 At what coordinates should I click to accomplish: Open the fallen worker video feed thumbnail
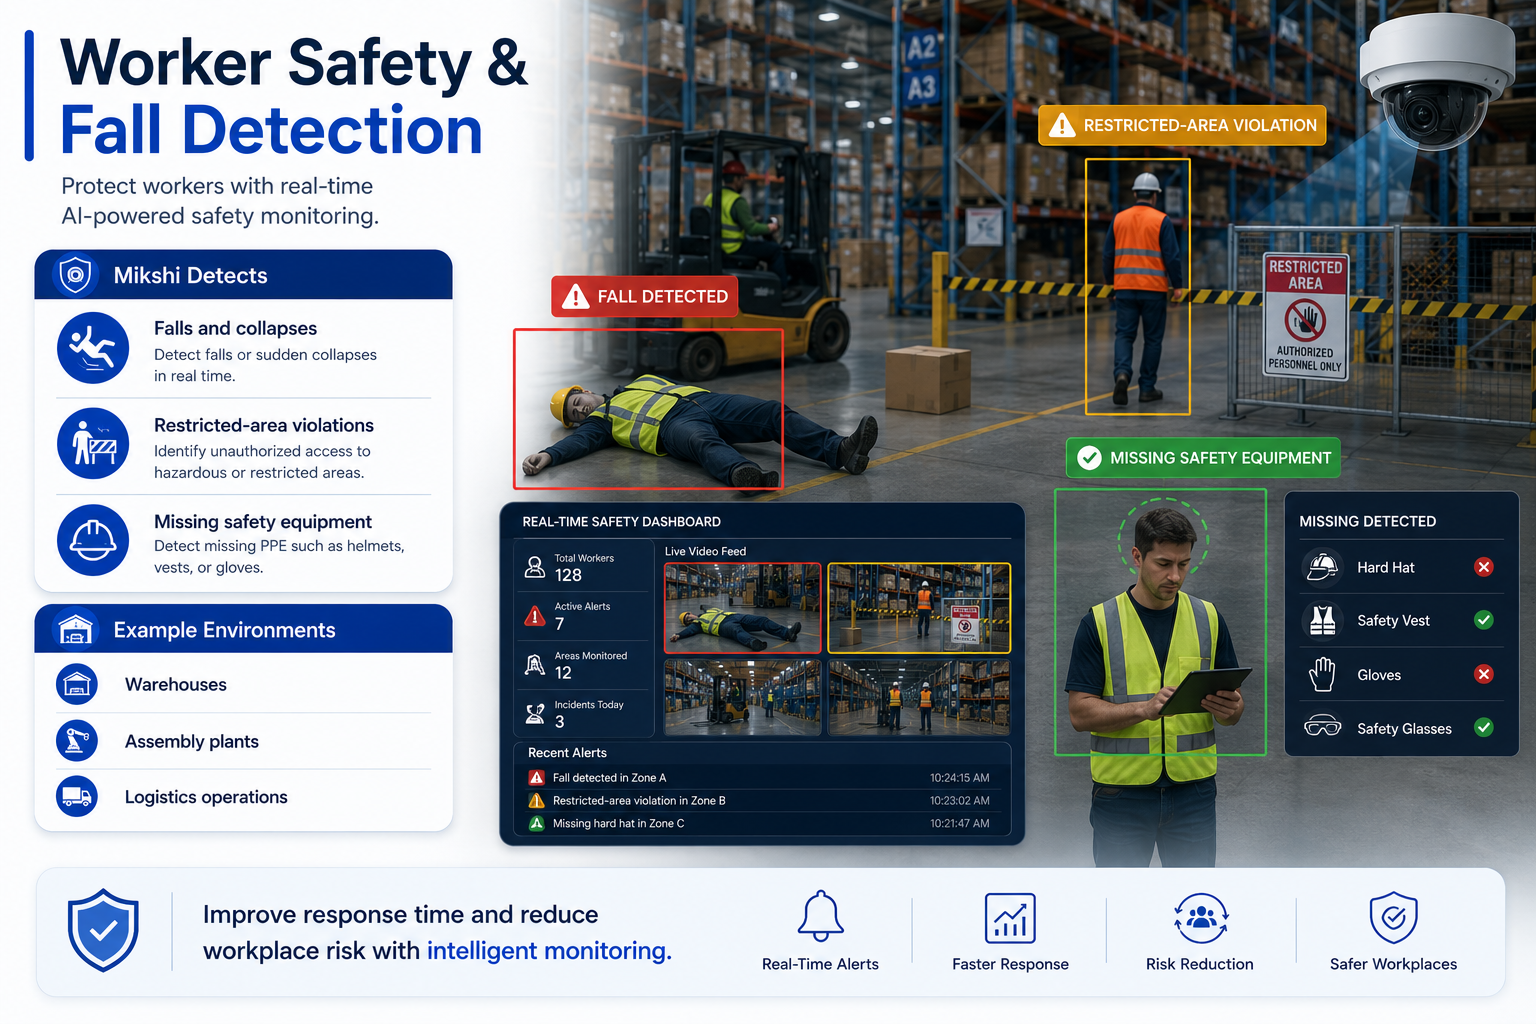click(743, 608)
